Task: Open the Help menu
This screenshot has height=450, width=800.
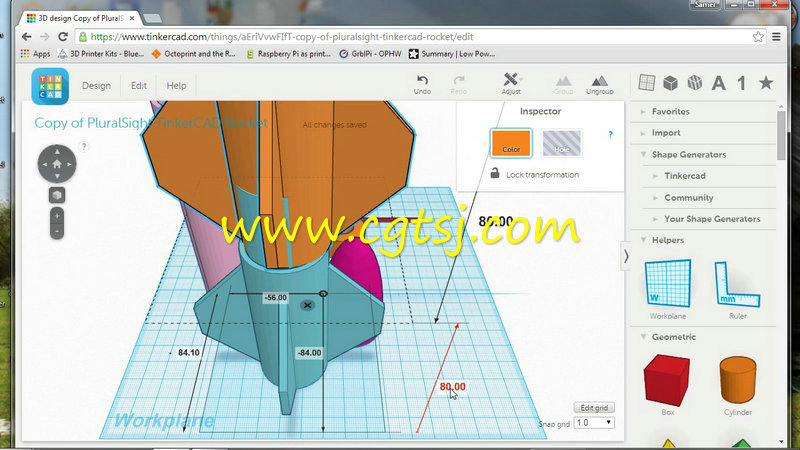Action: coord(177,86)
